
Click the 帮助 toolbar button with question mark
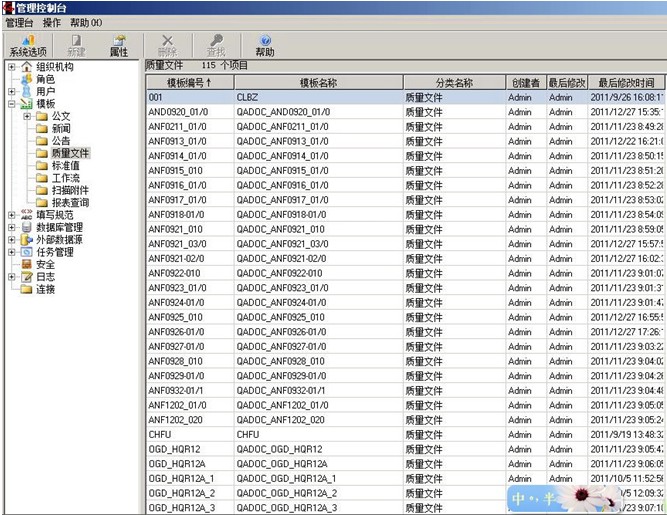(x=265, y=45)
